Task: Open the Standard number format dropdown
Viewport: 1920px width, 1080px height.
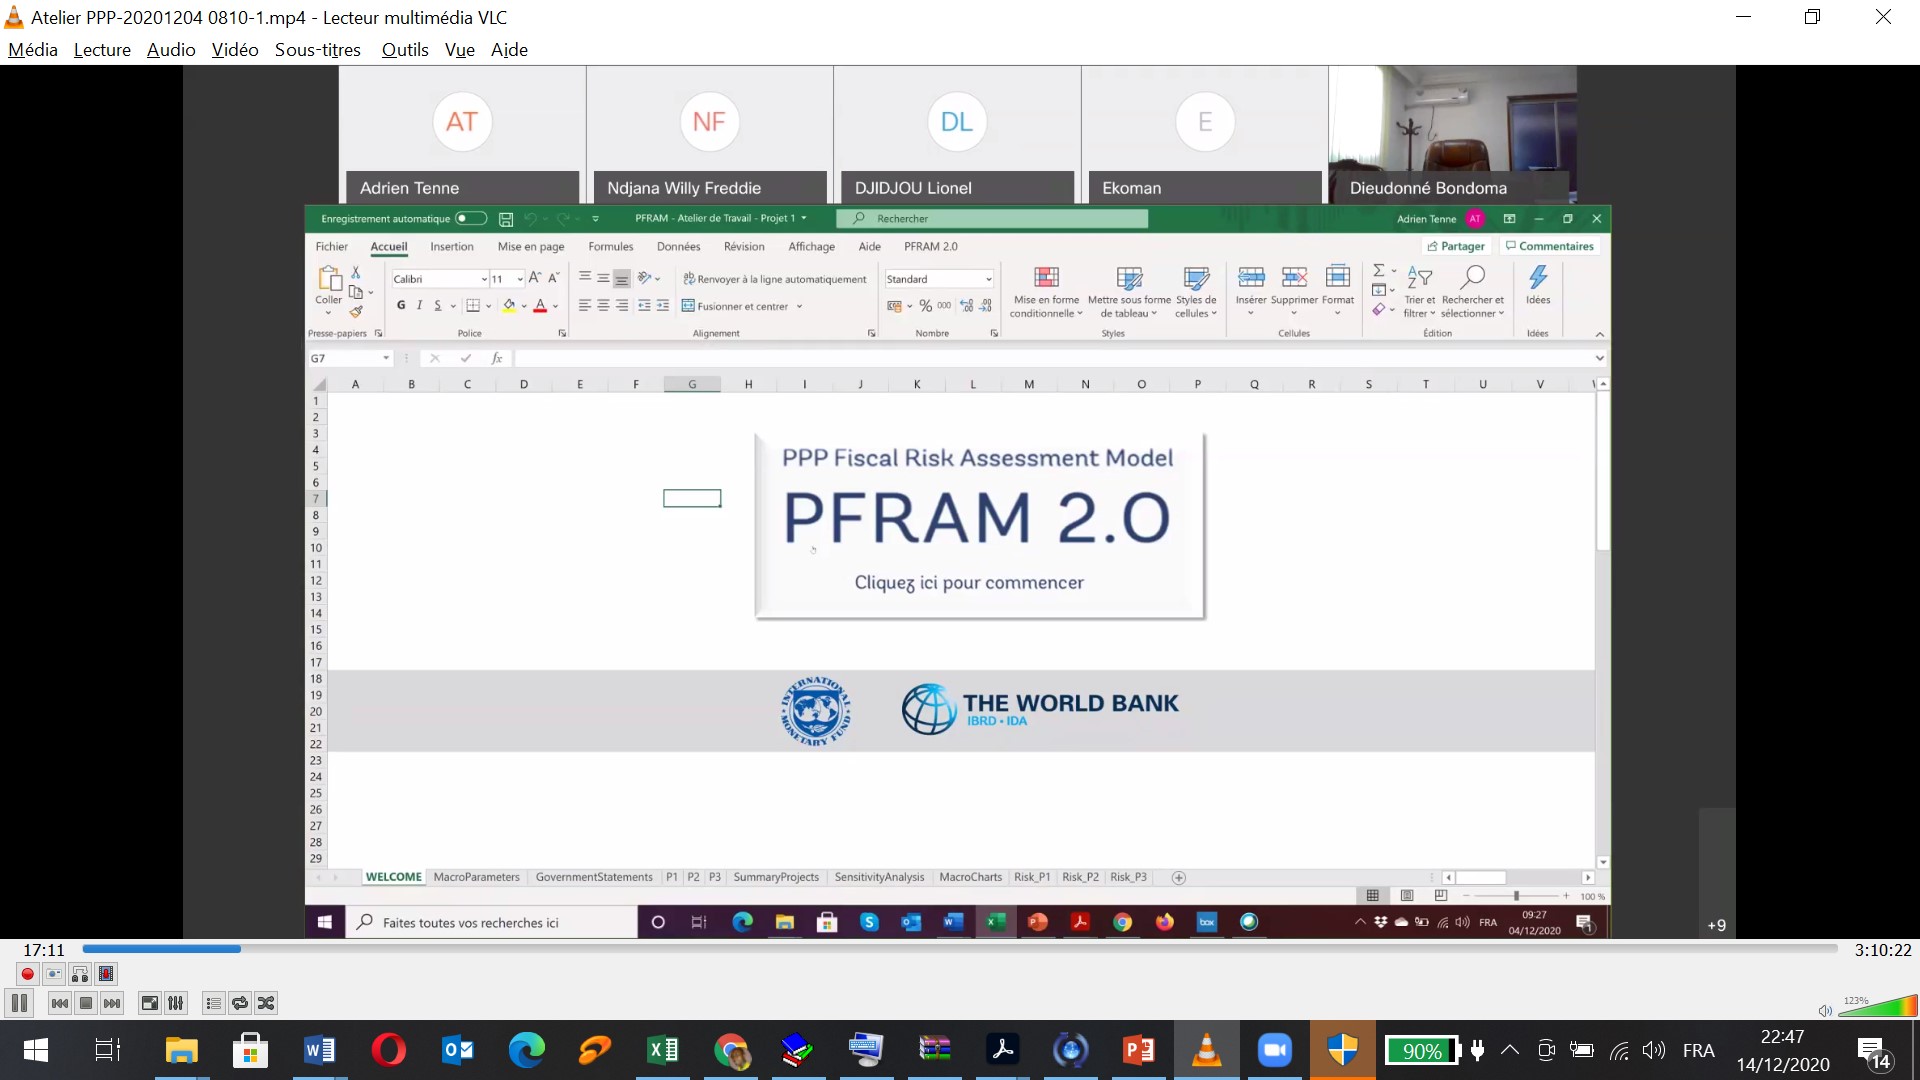Action: [989, 280]
